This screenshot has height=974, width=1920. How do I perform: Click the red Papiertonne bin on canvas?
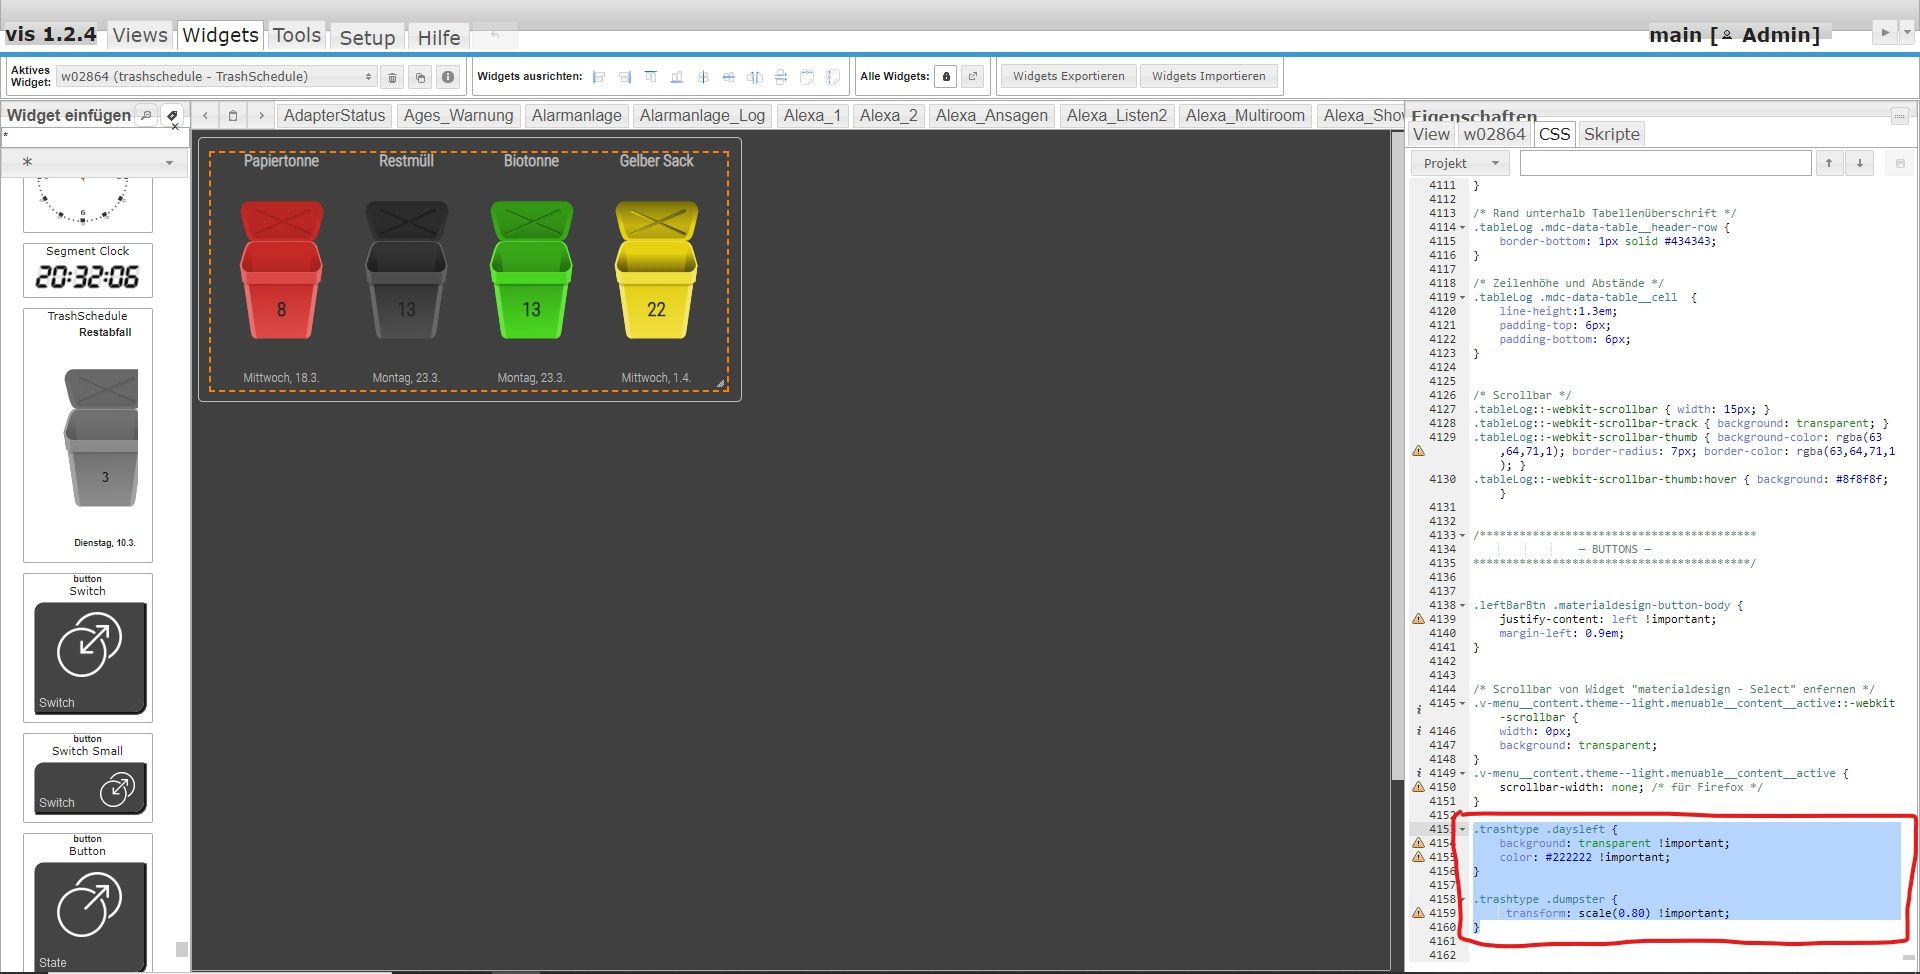pos(281,270)
